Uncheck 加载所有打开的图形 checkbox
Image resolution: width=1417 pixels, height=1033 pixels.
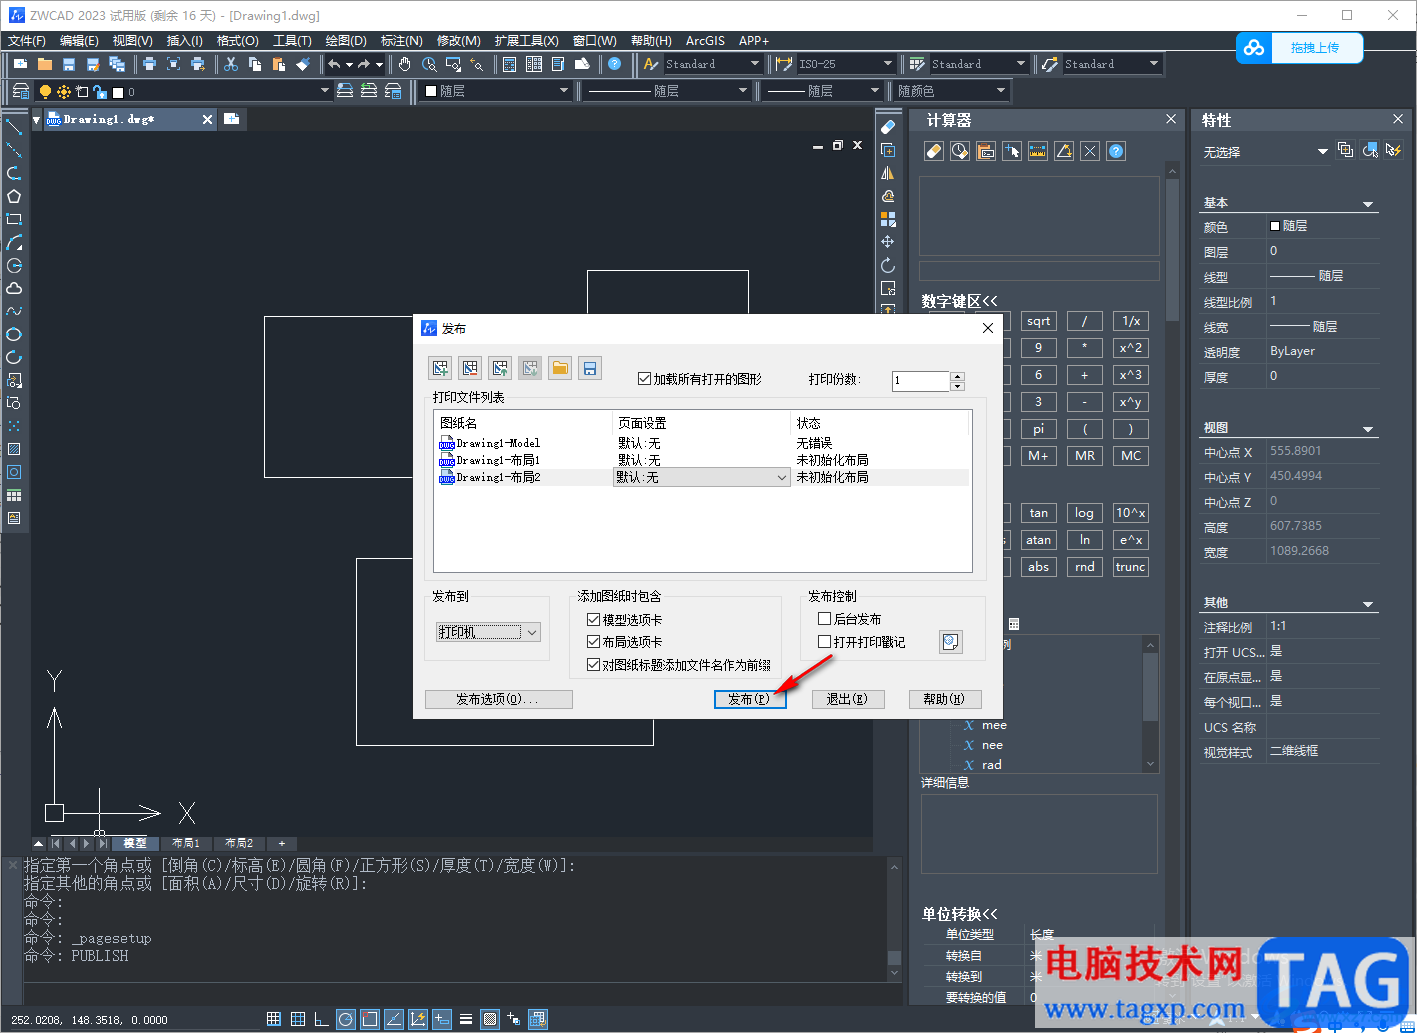645,379
